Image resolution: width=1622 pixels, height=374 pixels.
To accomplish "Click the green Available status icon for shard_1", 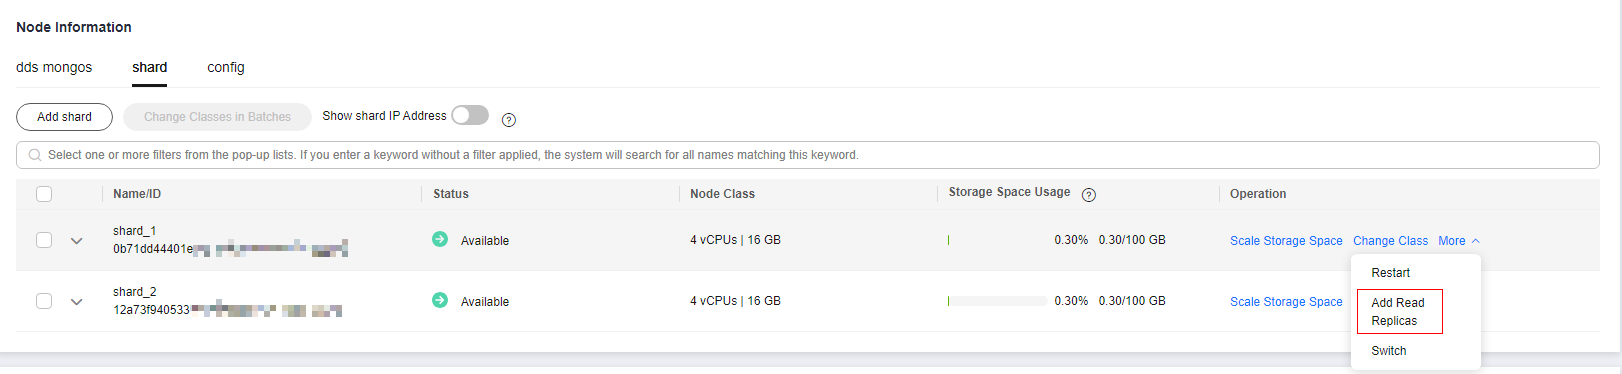I will coord(440,239).
